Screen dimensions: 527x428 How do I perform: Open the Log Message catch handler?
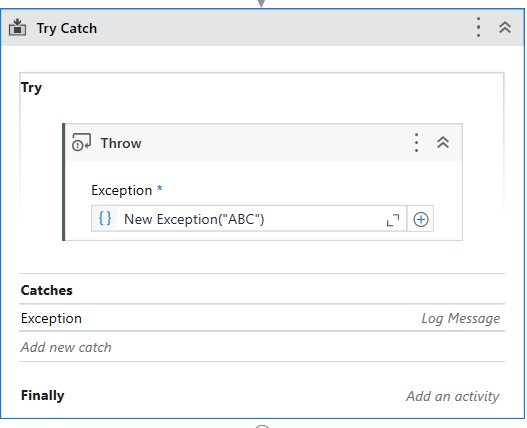pos(460,318)
